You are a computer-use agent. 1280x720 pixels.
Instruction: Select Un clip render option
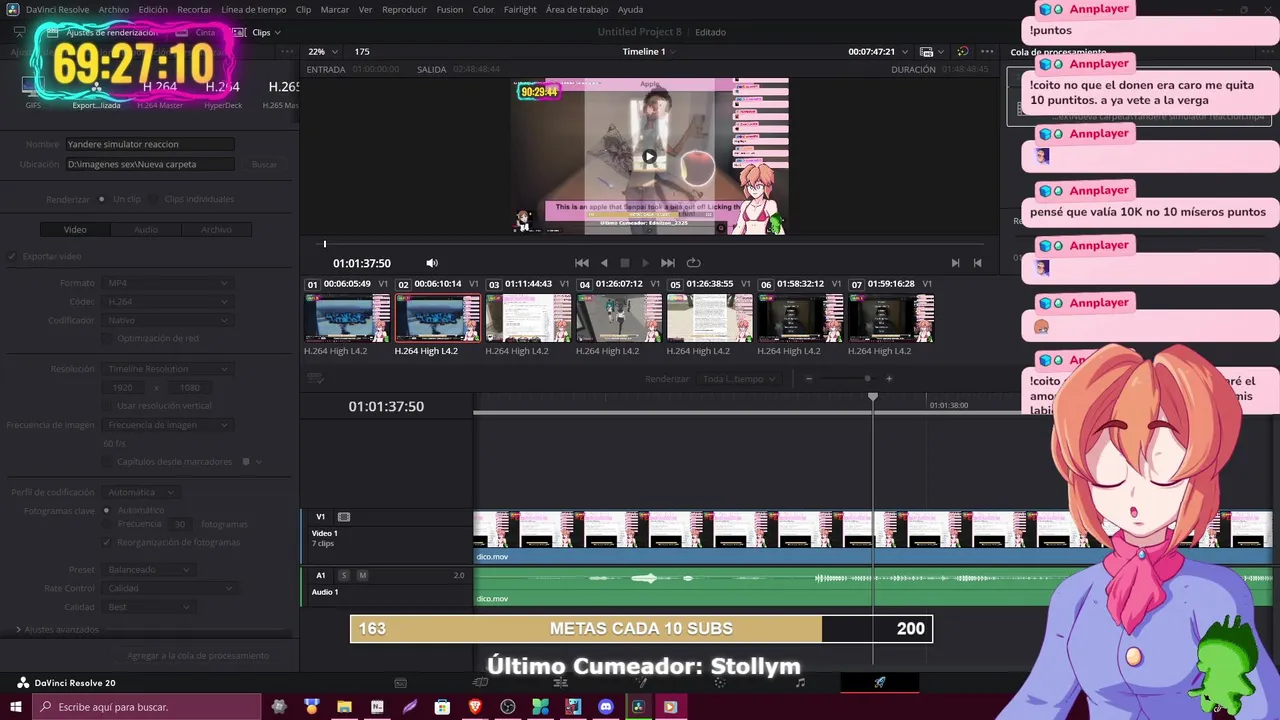click(x=103, y=199)
